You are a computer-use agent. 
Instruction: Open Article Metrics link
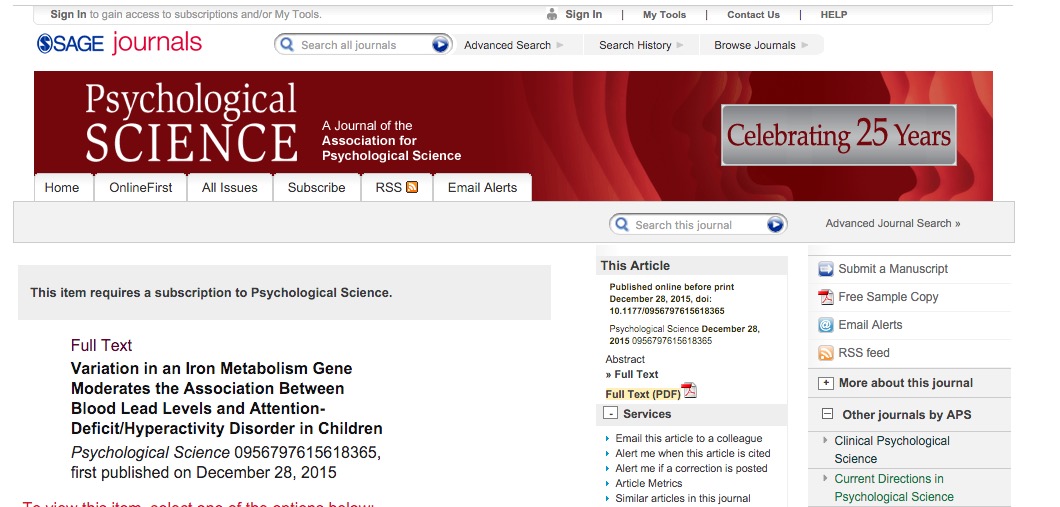point(649,483)
